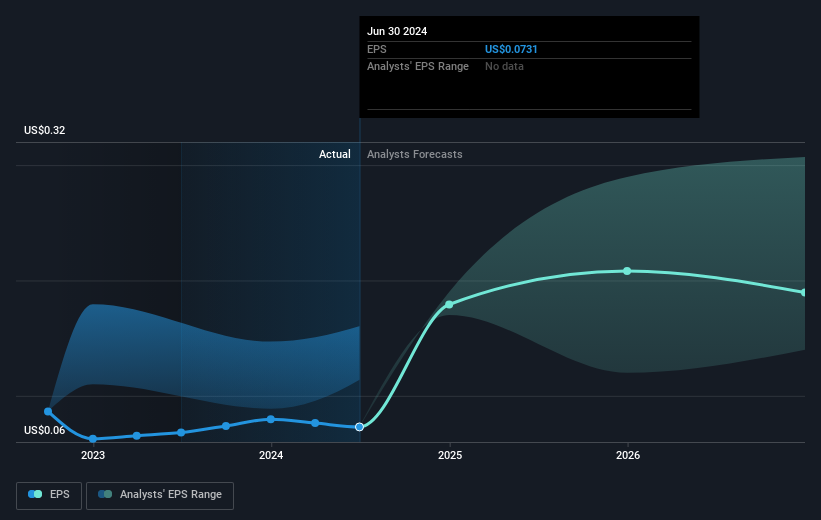Screen dimensions: 821x520
Task: Click the 2025 x-axis label
Action: 450,455
